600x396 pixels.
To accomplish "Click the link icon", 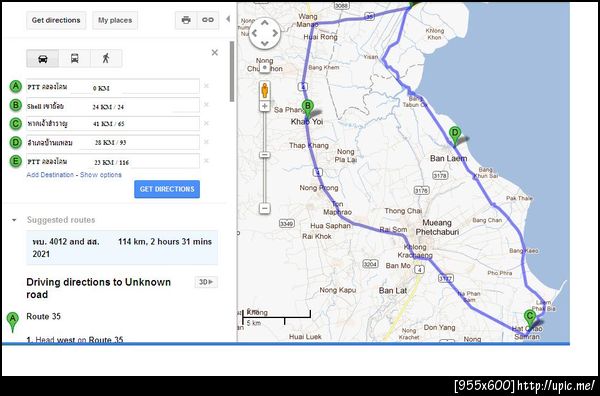I will (x=208, y=20).
